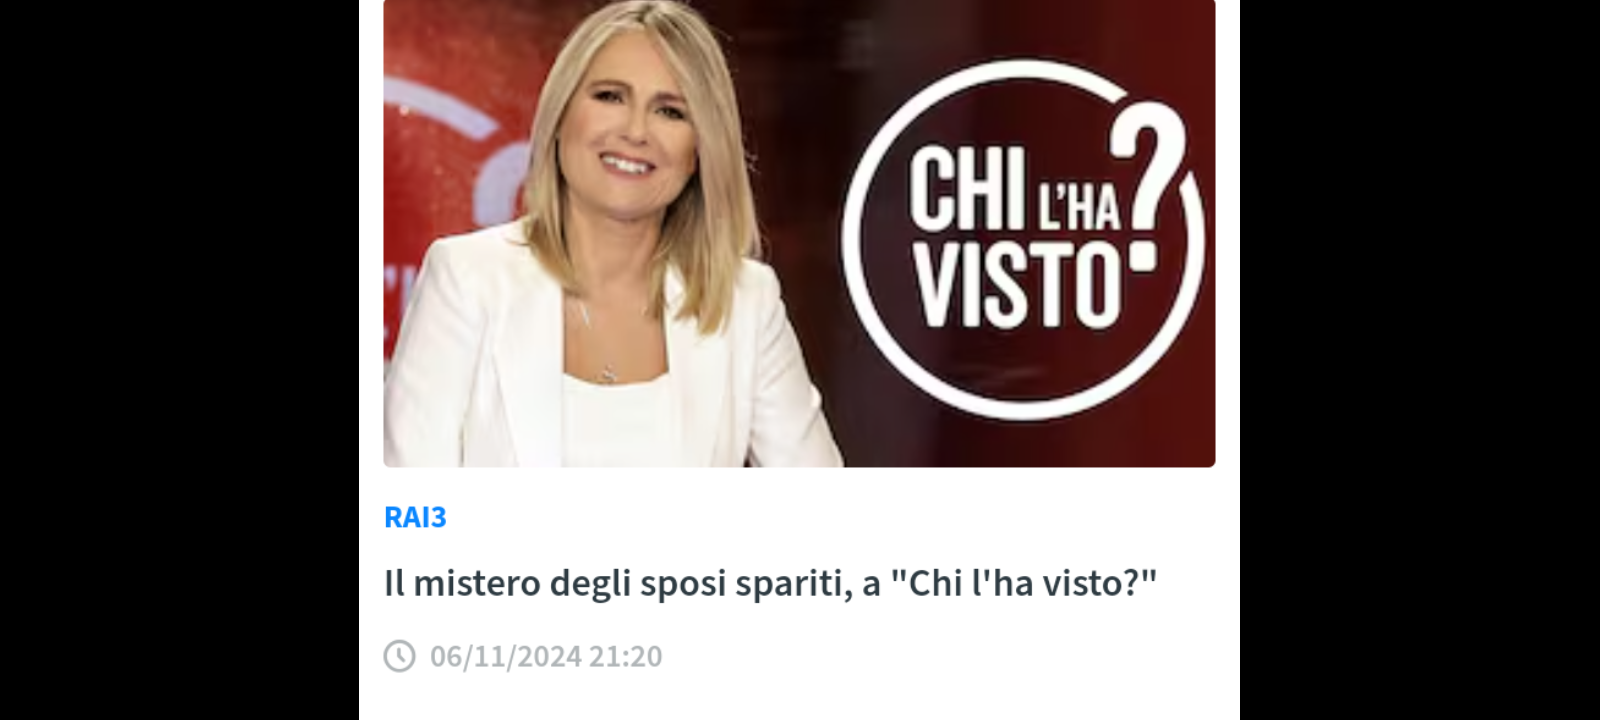Click the word CHI in the logo
Image resolution: width=1600 pixels, height=720 pixels.
pos(957,190)
